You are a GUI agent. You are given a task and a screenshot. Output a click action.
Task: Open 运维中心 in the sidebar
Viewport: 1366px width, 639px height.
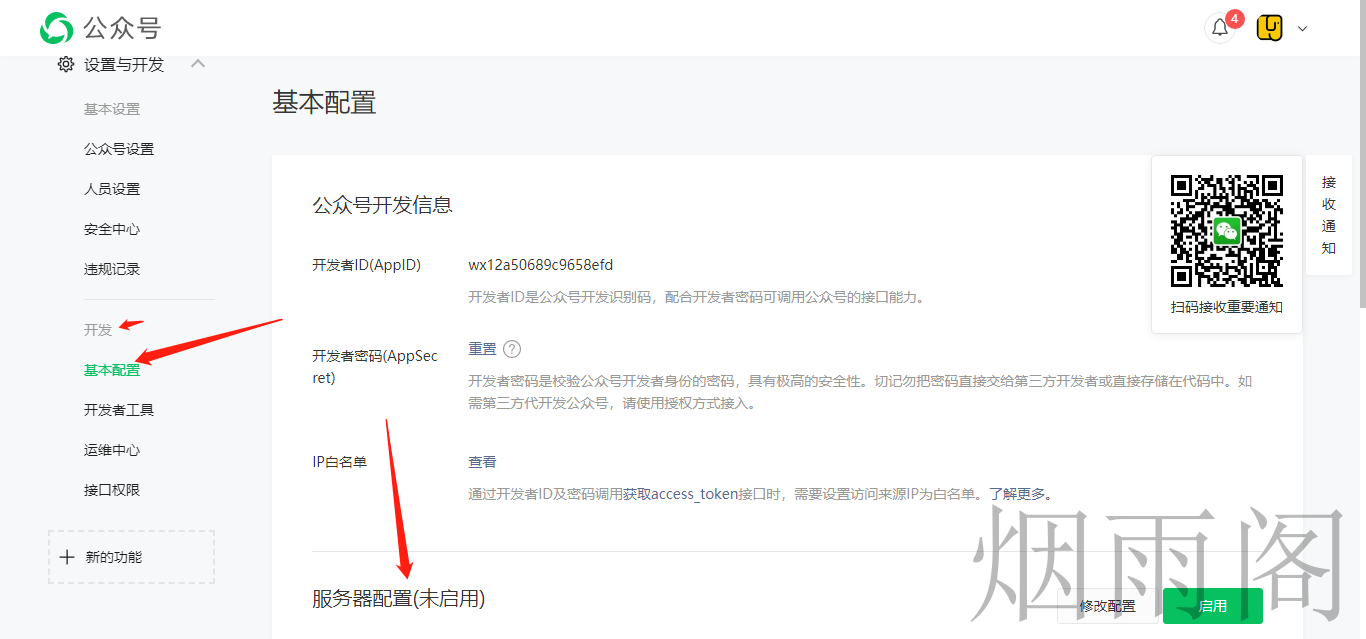(x=112, y=450)
